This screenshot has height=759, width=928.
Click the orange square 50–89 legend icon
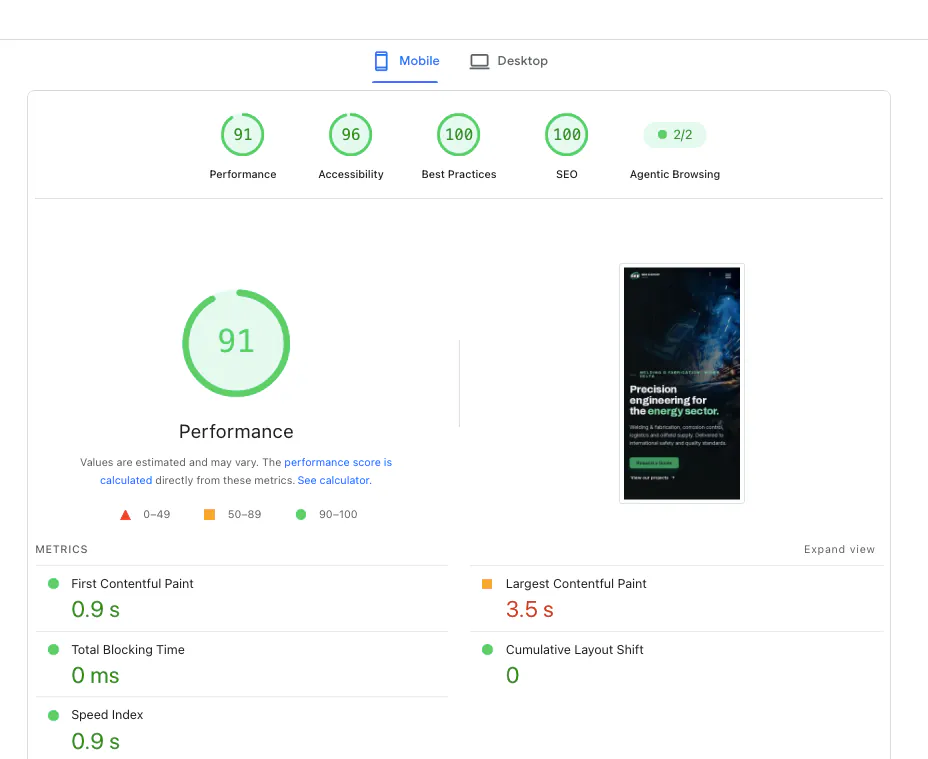pos(210,514)
